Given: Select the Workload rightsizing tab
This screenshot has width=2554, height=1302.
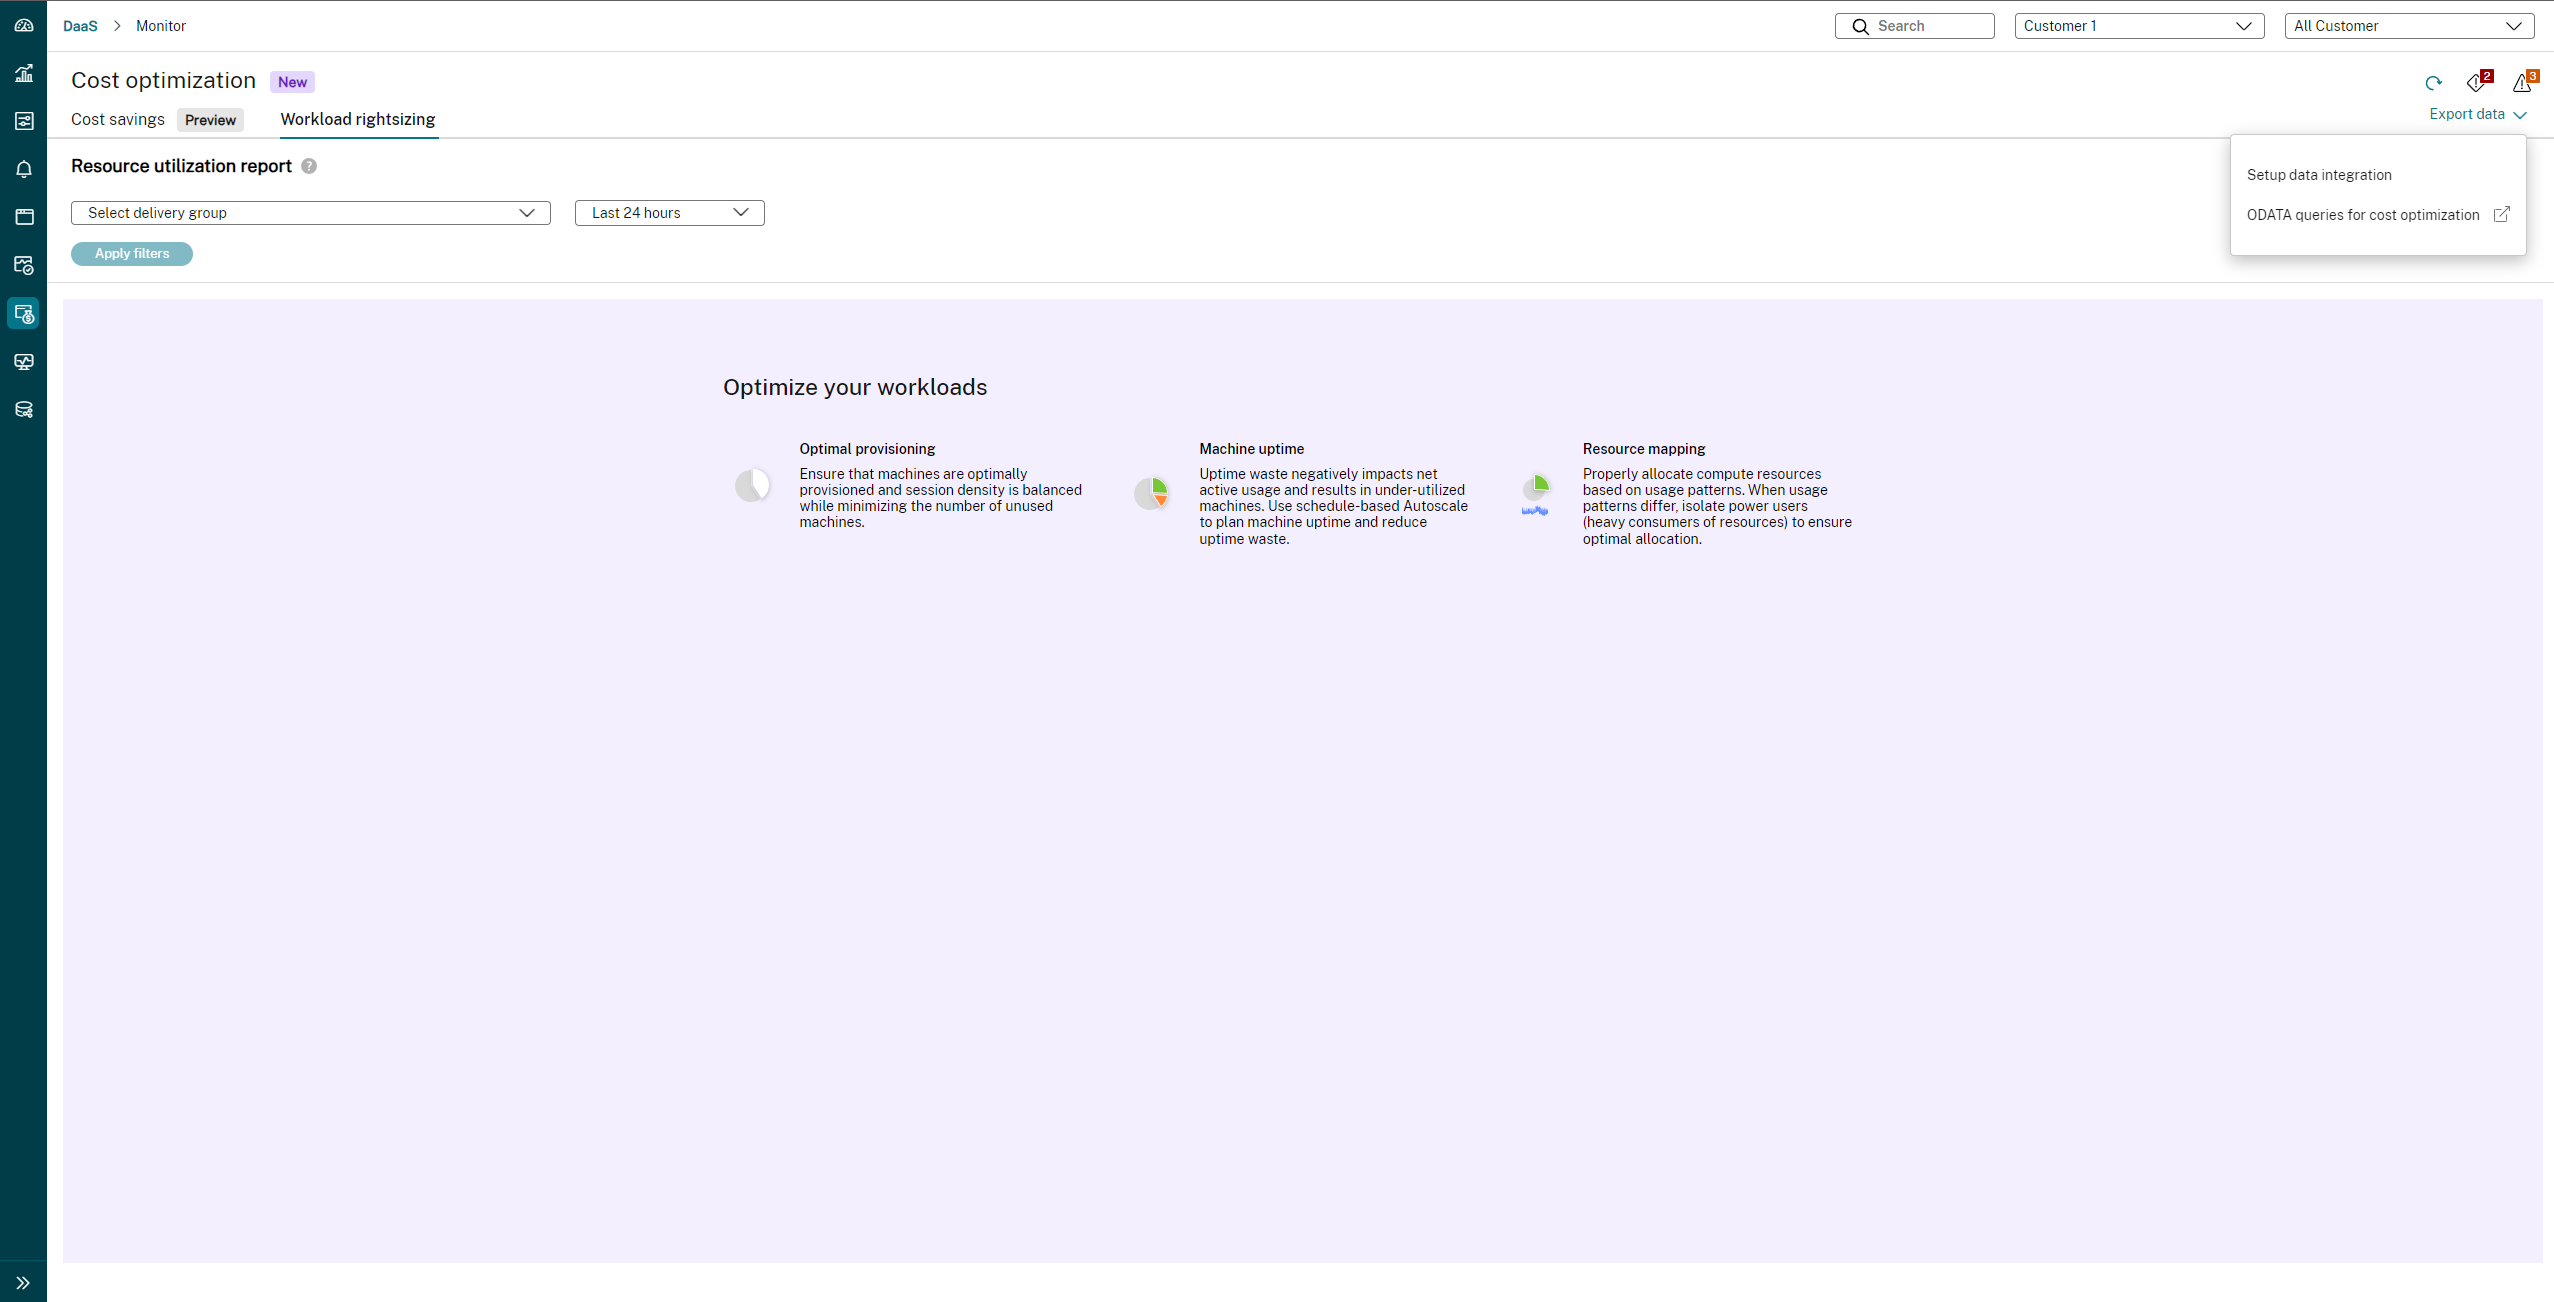Looking at the screenshot, I should (358, 119).
